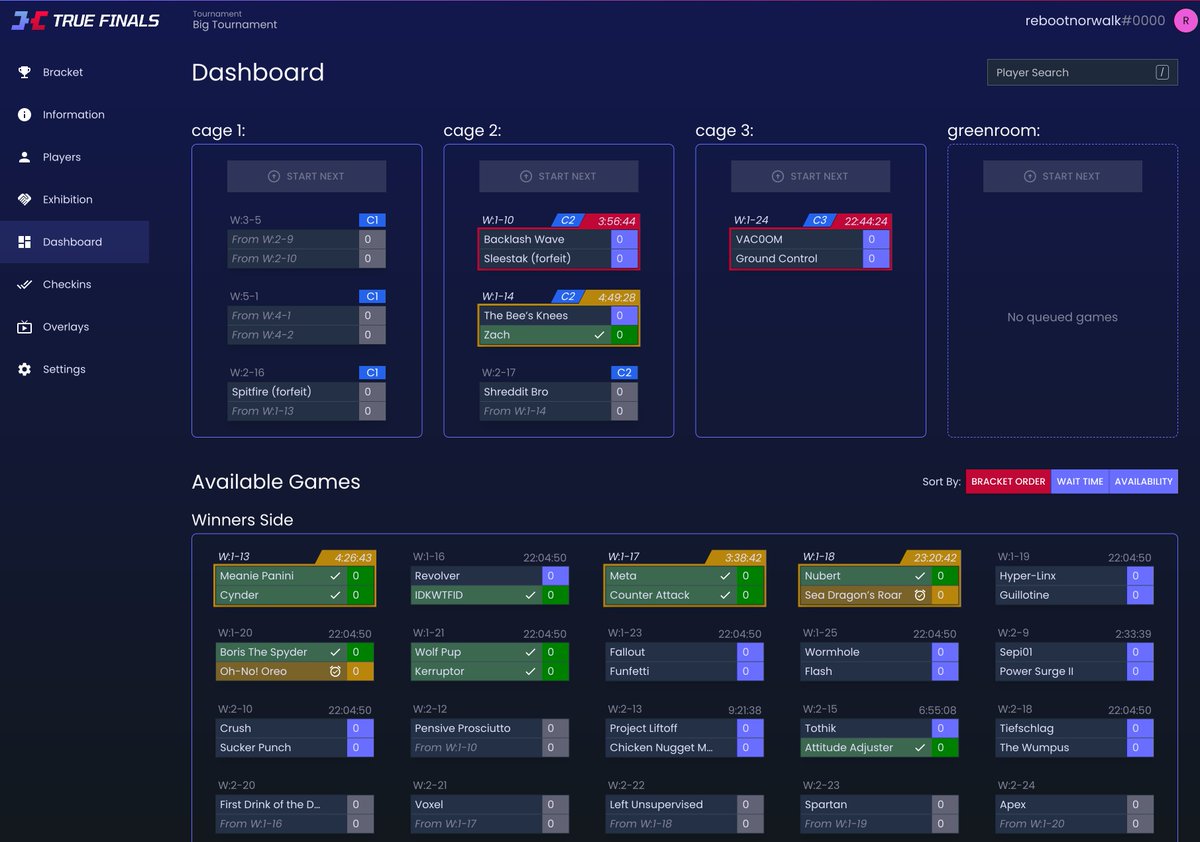The width and height of the screenshot is (1200, 842).
Task: Select Revolver in game W:1-16
Action: (477, 576)
